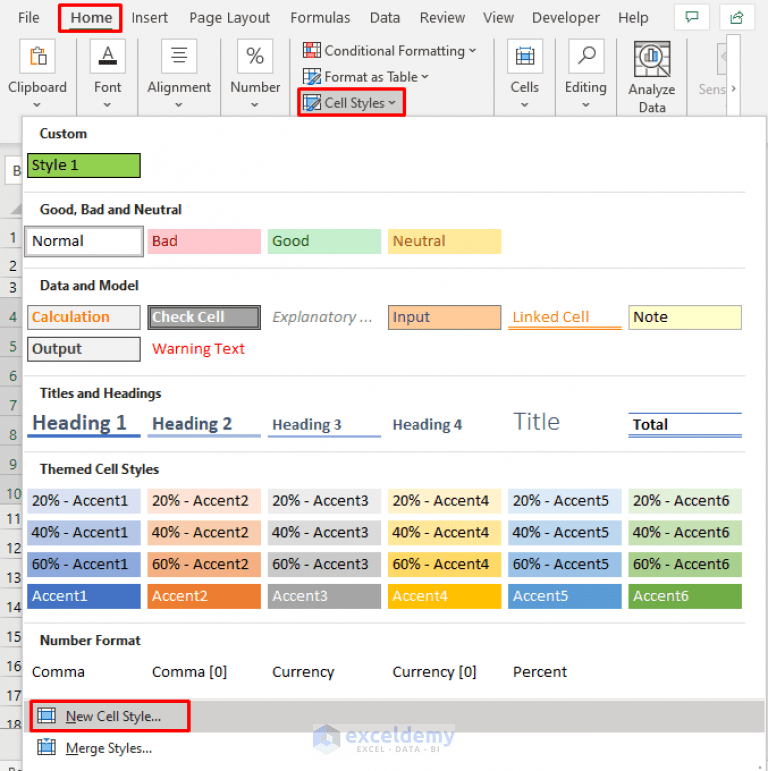Apply Percent number format style
768x771 pixels.
click(564, 672)
